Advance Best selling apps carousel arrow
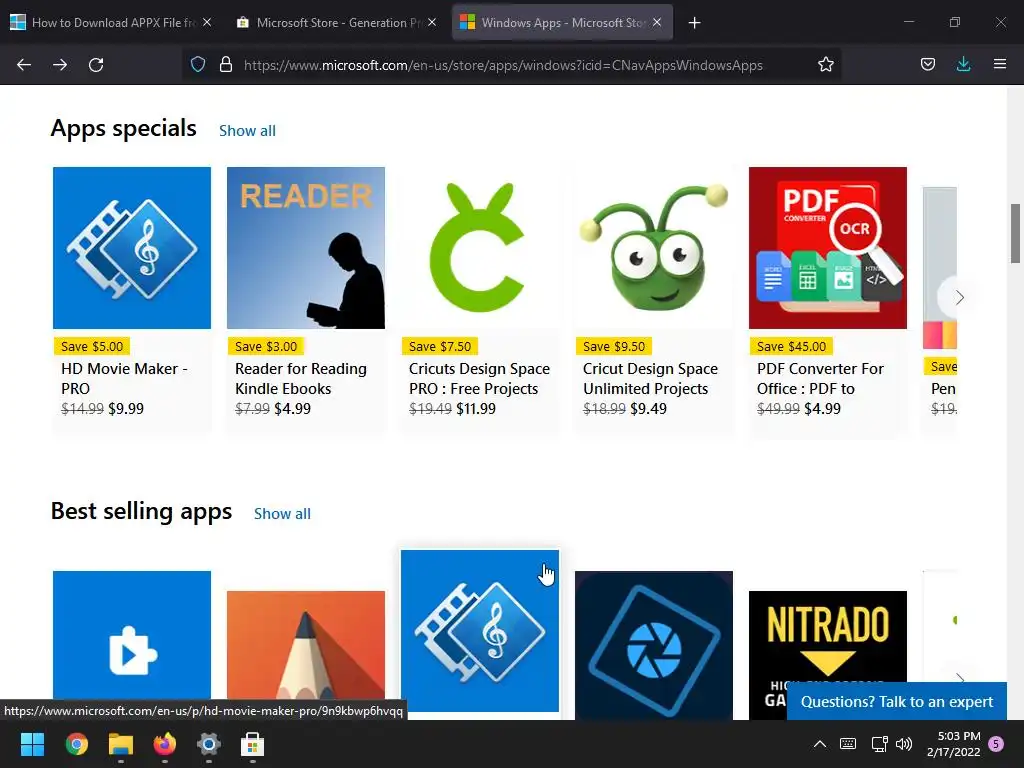Screen dimensions: 1024x768 click(959, 679)
